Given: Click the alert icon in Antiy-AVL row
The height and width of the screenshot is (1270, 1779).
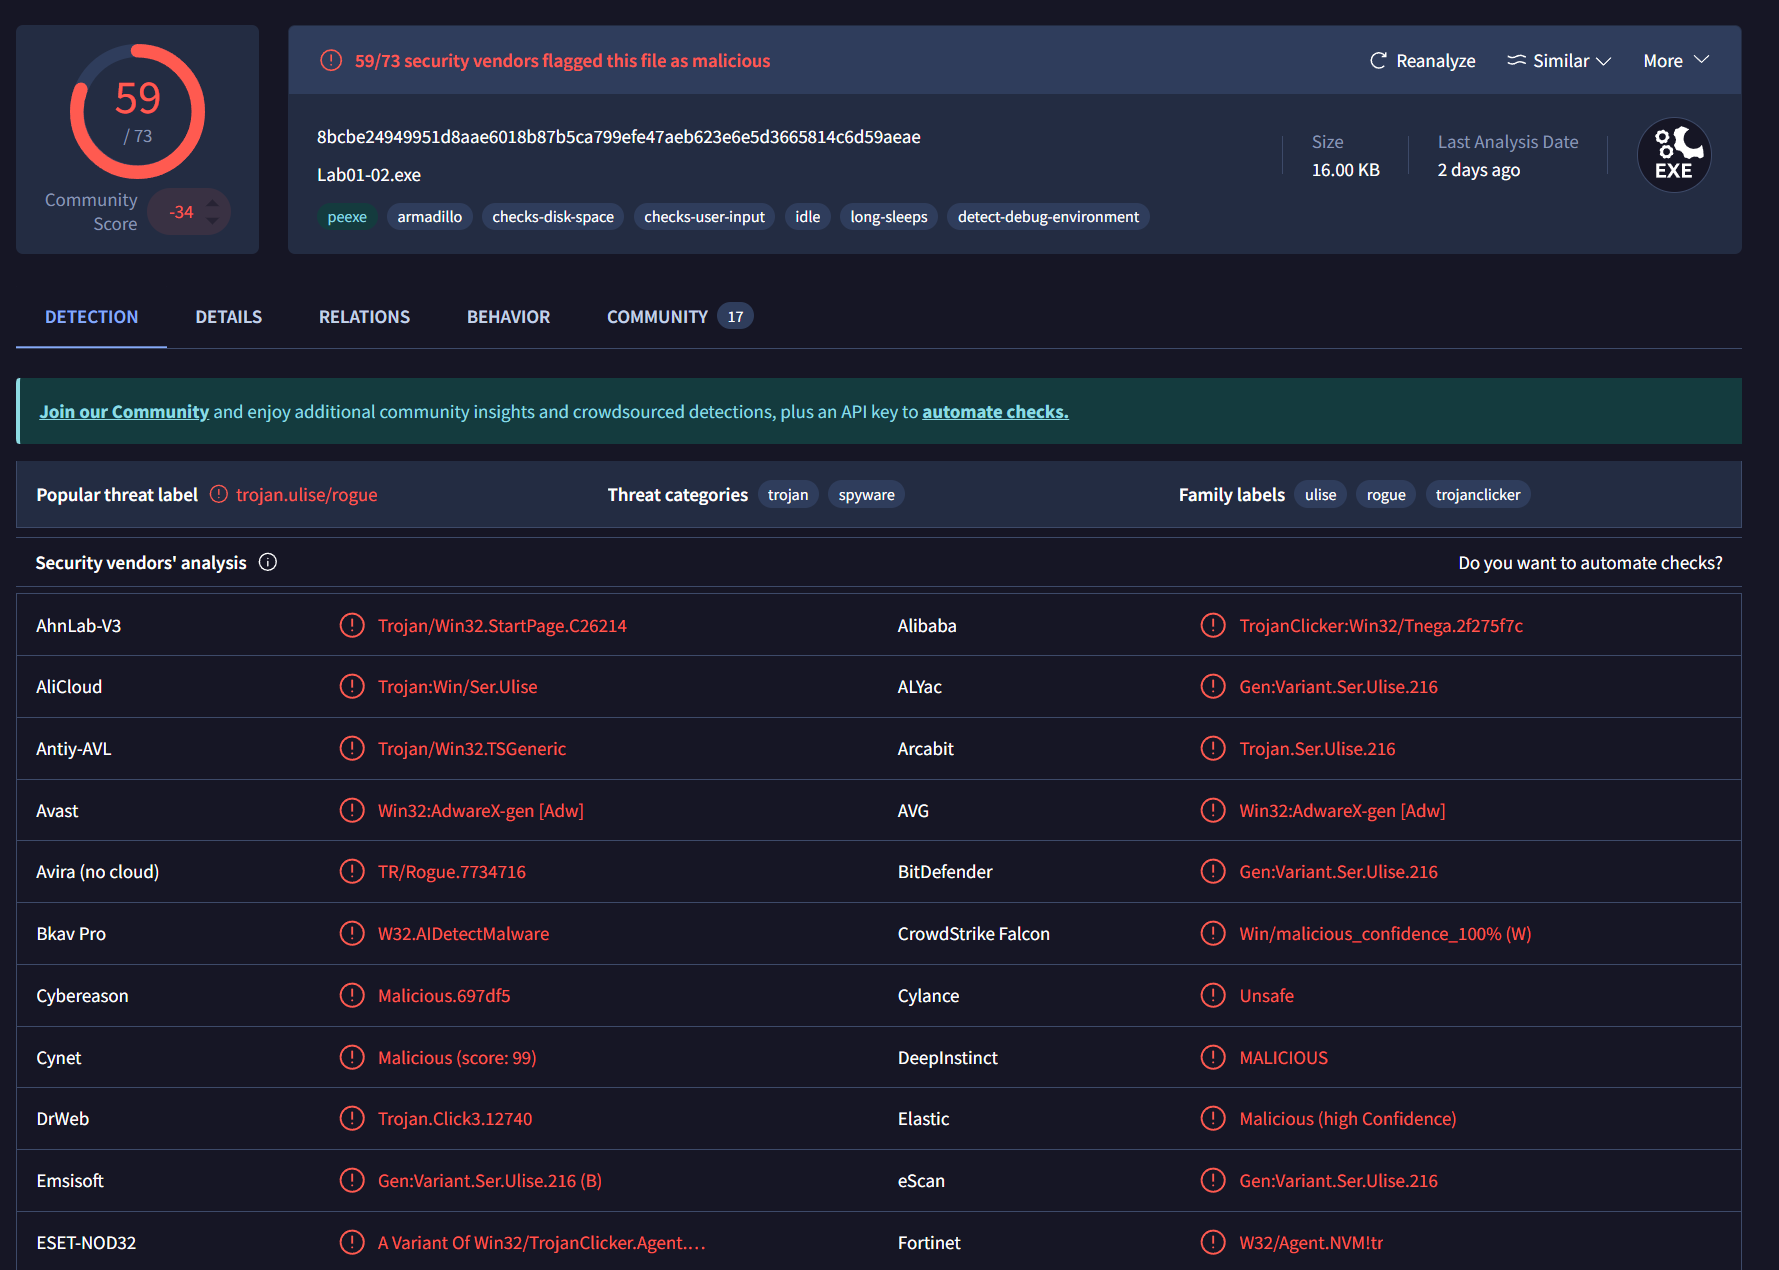Looking at the screenshot, I should (x=352, y=748).
